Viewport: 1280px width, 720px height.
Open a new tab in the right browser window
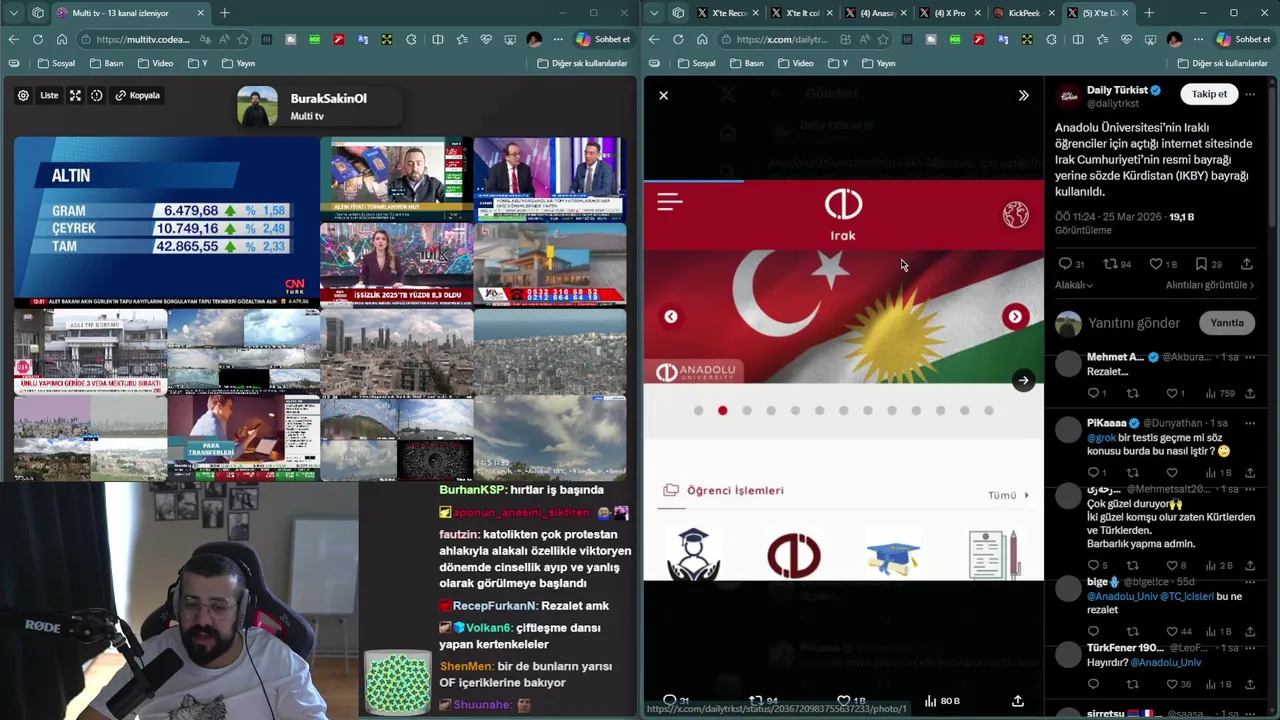pos(1148,13)
